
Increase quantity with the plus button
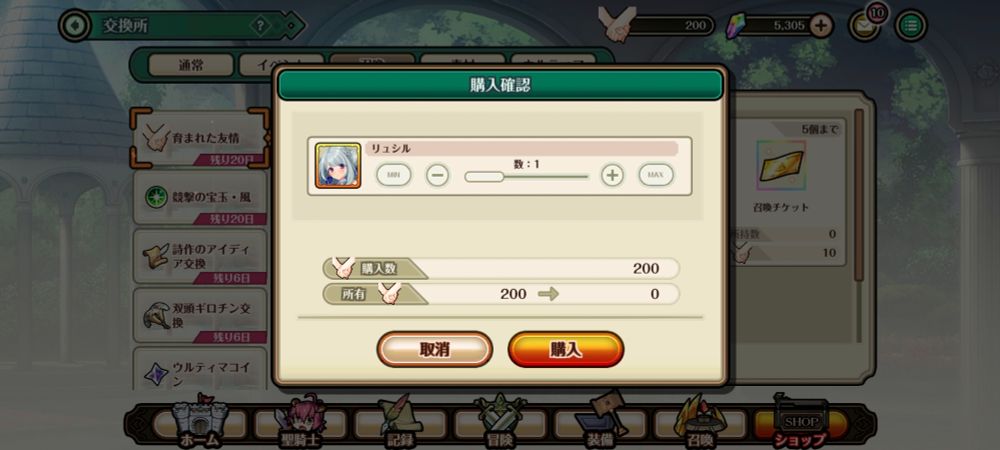click(x=612, y=175)
